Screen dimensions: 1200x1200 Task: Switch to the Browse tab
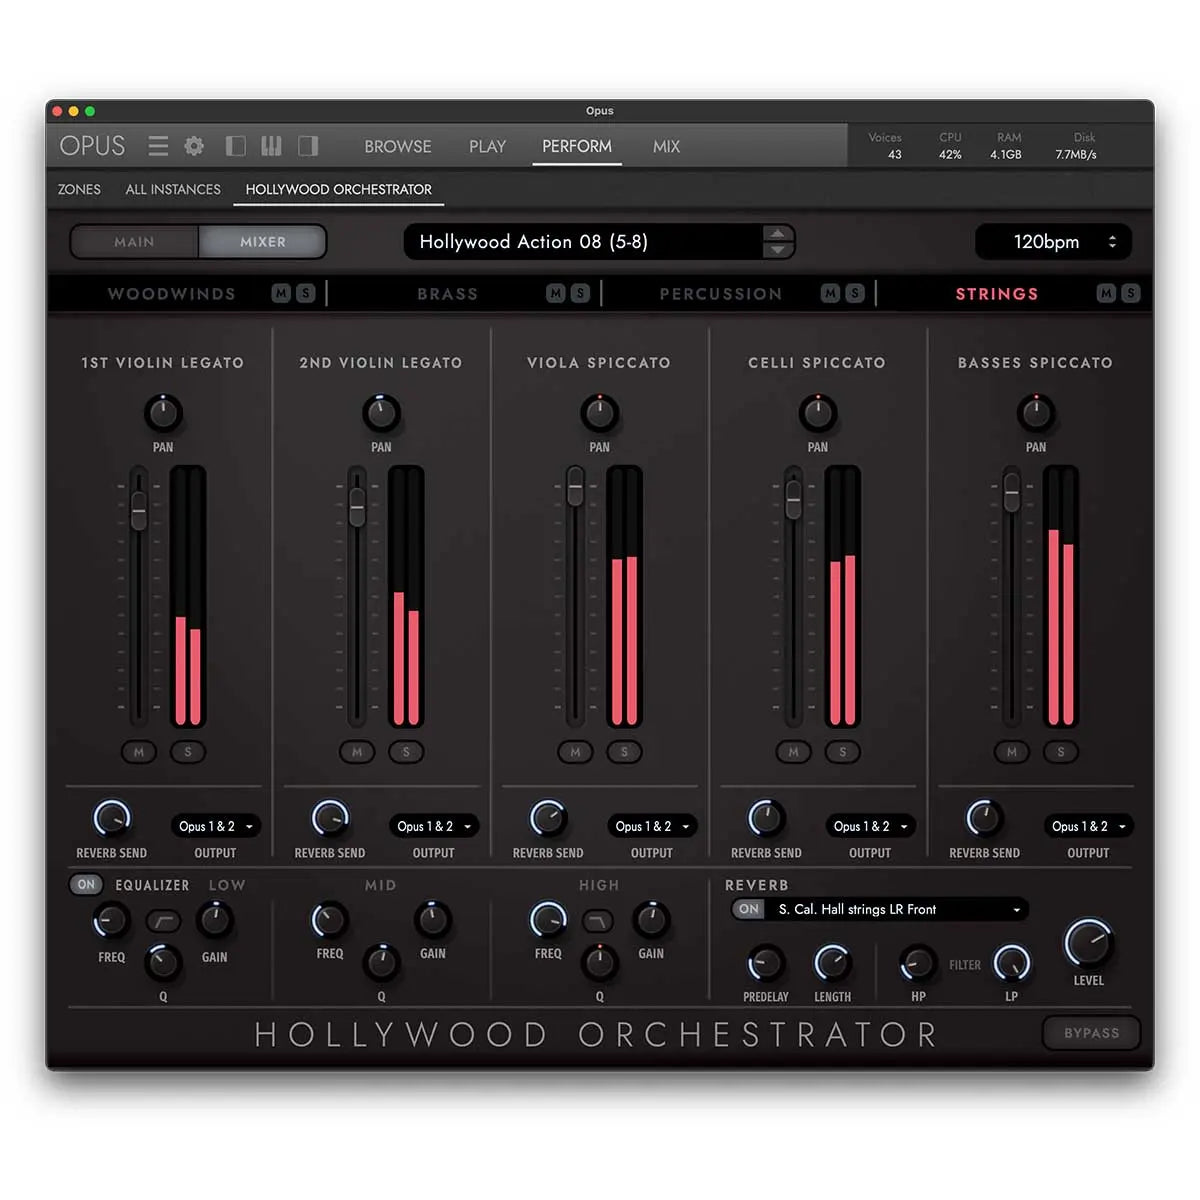[397, 146]
